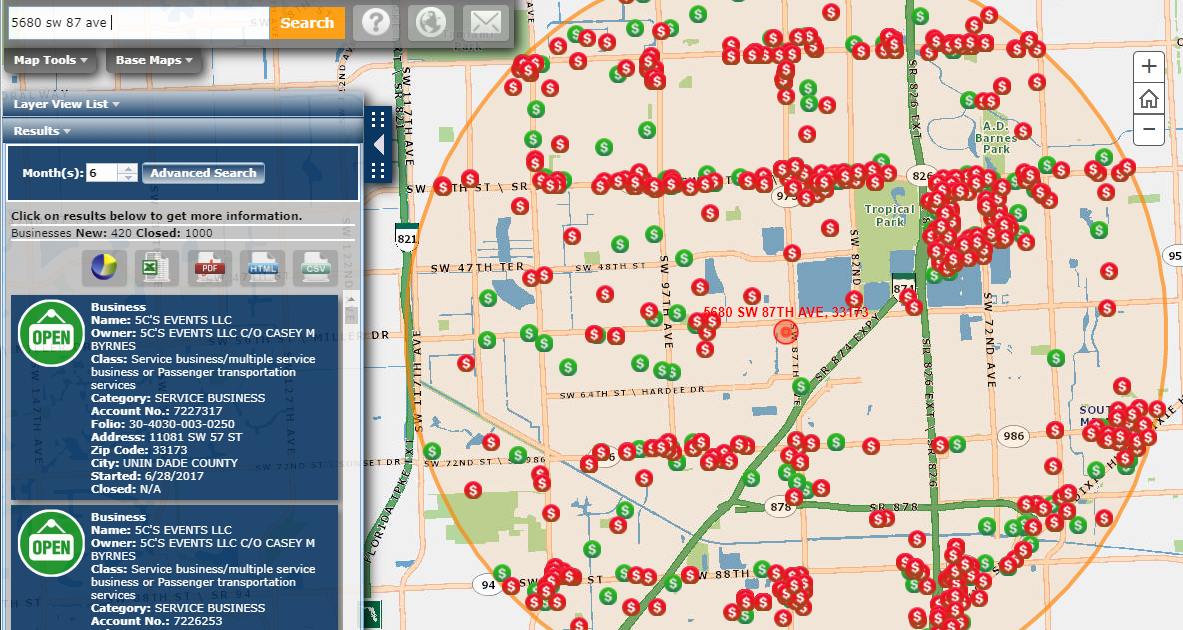Click the Month(s) number field

pyautogui.click(x=102, y=173)
